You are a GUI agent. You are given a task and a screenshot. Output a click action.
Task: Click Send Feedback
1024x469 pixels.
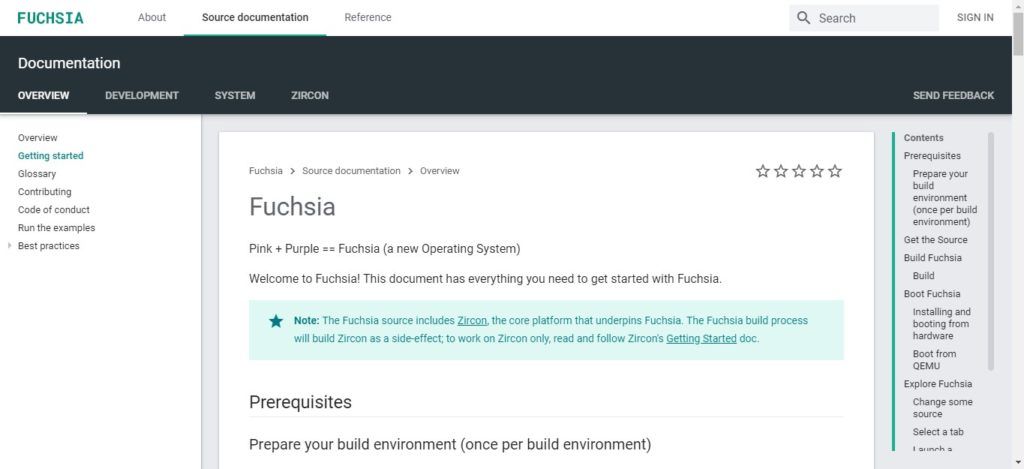pyautogui.click(x=953, y=95)
